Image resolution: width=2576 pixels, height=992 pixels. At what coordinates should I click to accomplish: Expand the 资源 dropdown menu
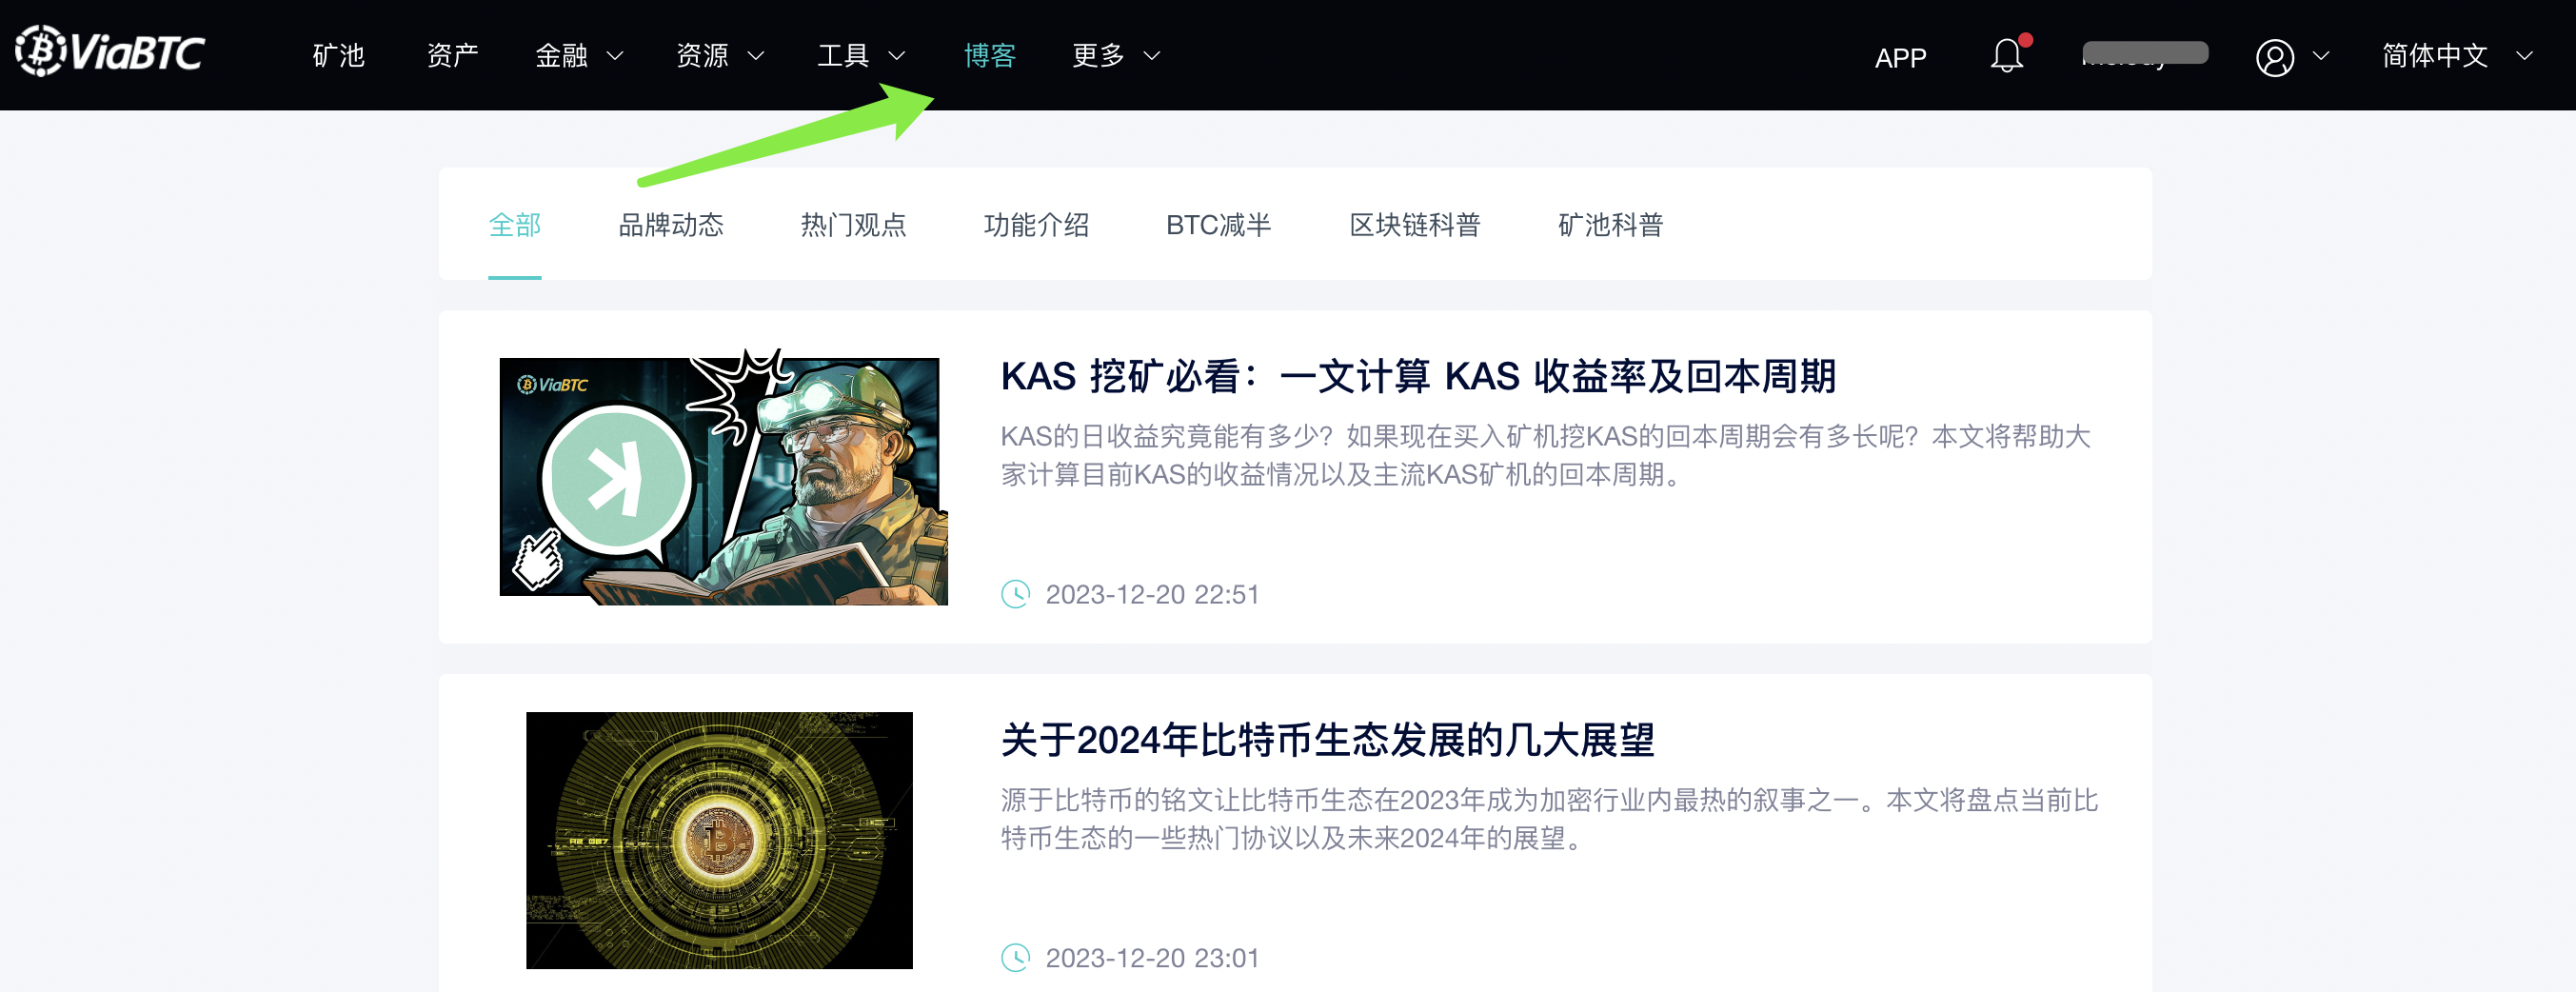click(721, 55)
